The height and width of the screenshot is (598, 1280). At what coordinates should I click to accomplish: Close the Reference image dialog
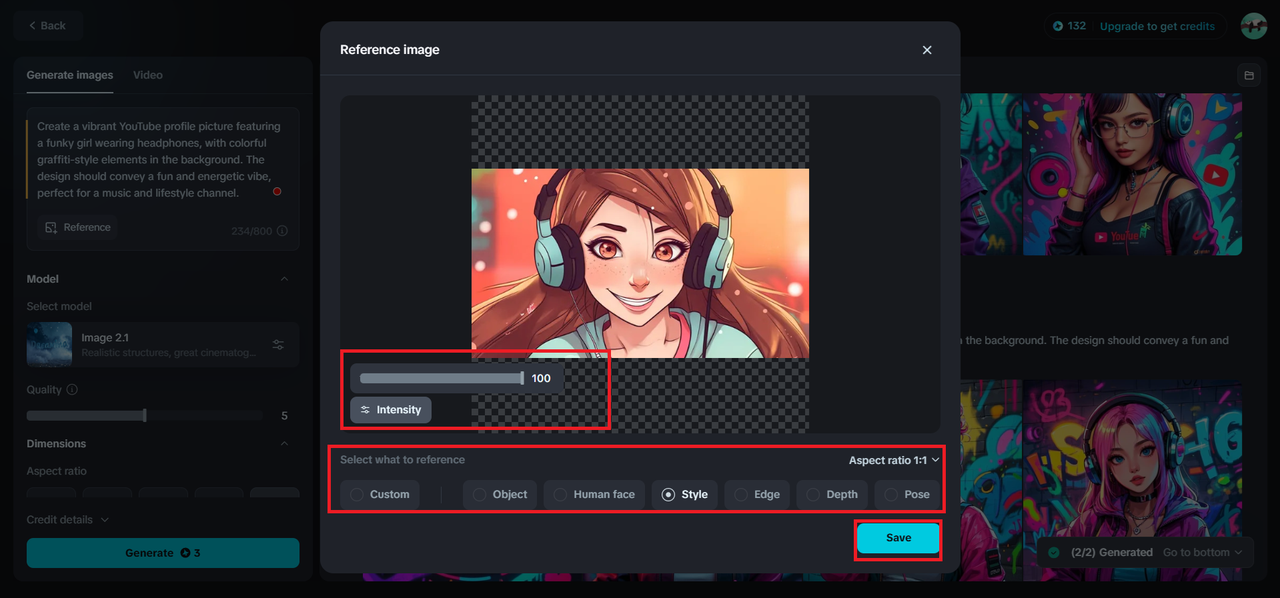coord(927,50)
